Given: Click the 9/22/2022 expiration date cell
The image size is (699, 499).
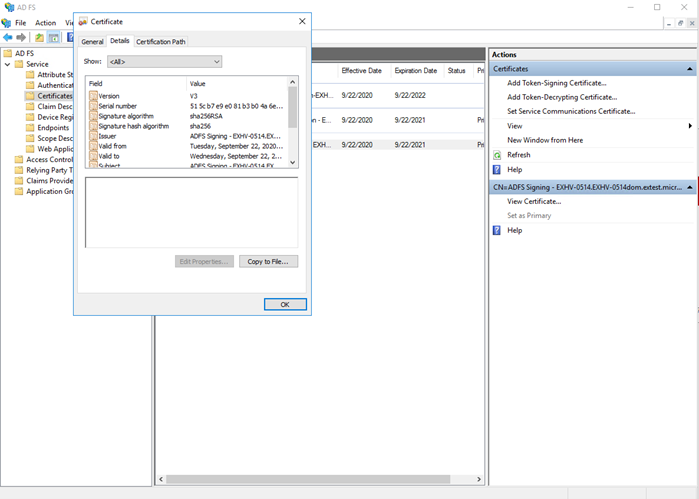Looking at the screenshot, I should pyautogui.click(x=410, y=95).
